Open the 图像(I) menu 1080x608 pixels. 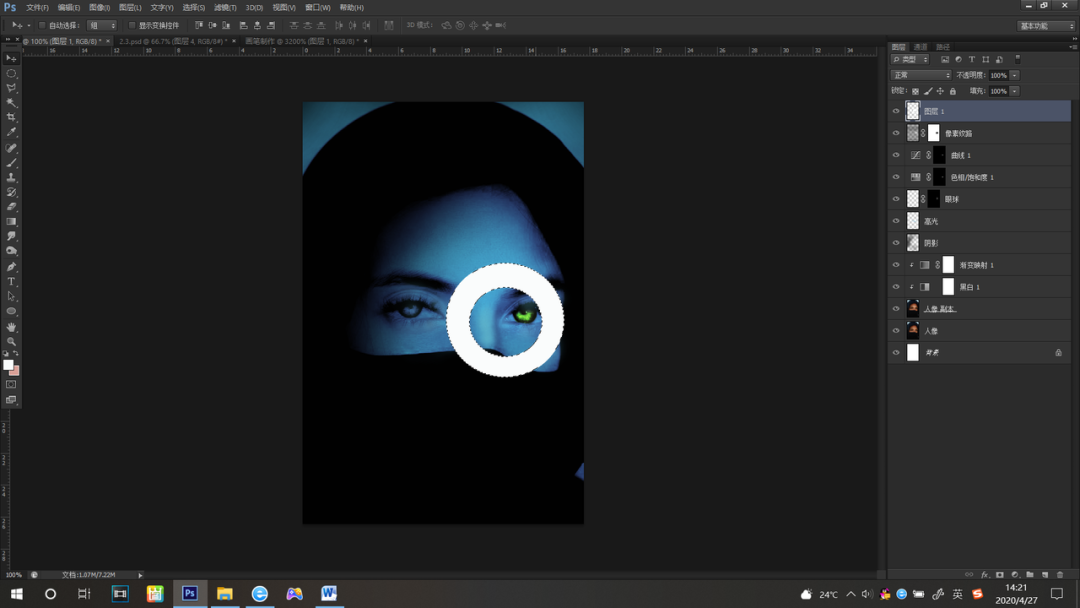[100, 8]
